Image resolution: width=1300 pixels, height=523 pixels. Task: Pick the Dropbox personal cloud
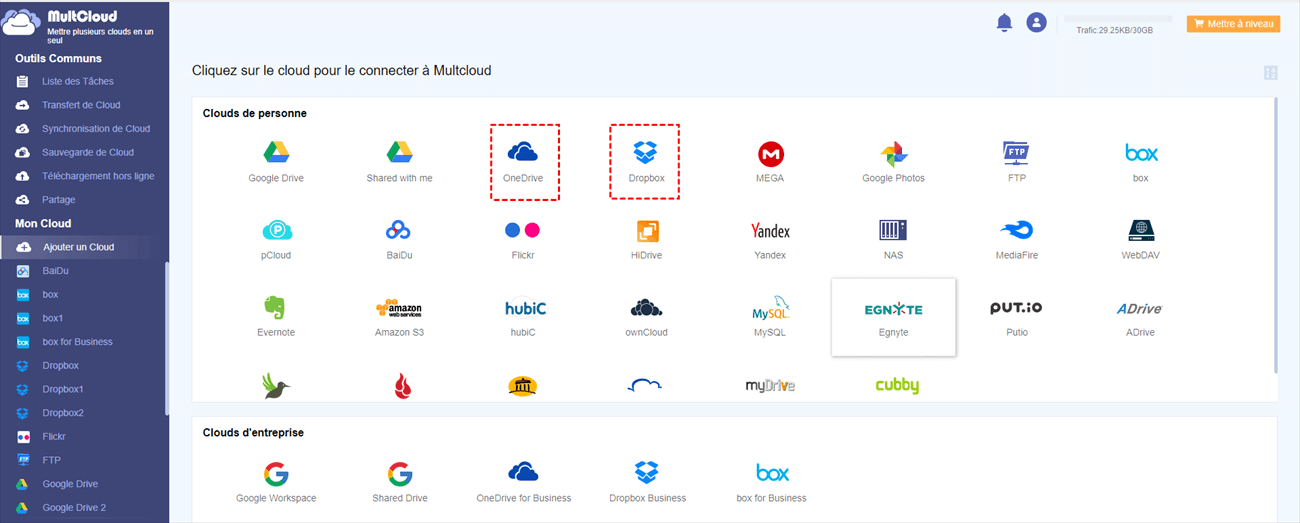[645, 162]
